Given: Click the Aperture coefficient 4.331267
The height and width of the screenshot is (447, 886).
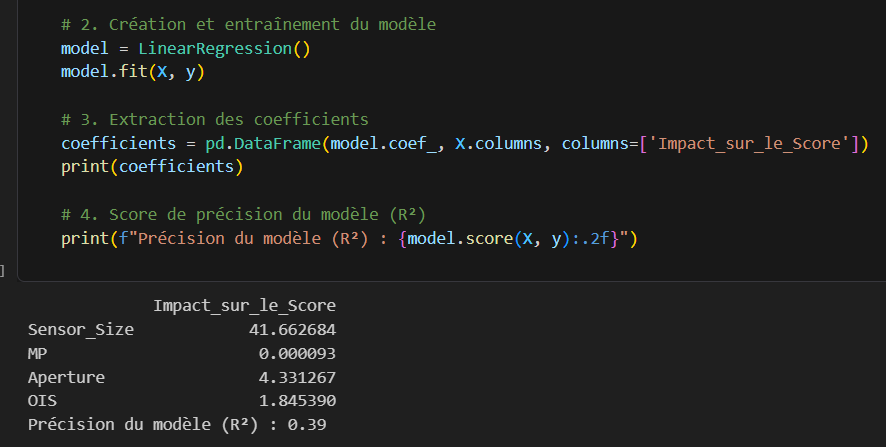Looking at the screenshot, I should coord(296,377).
